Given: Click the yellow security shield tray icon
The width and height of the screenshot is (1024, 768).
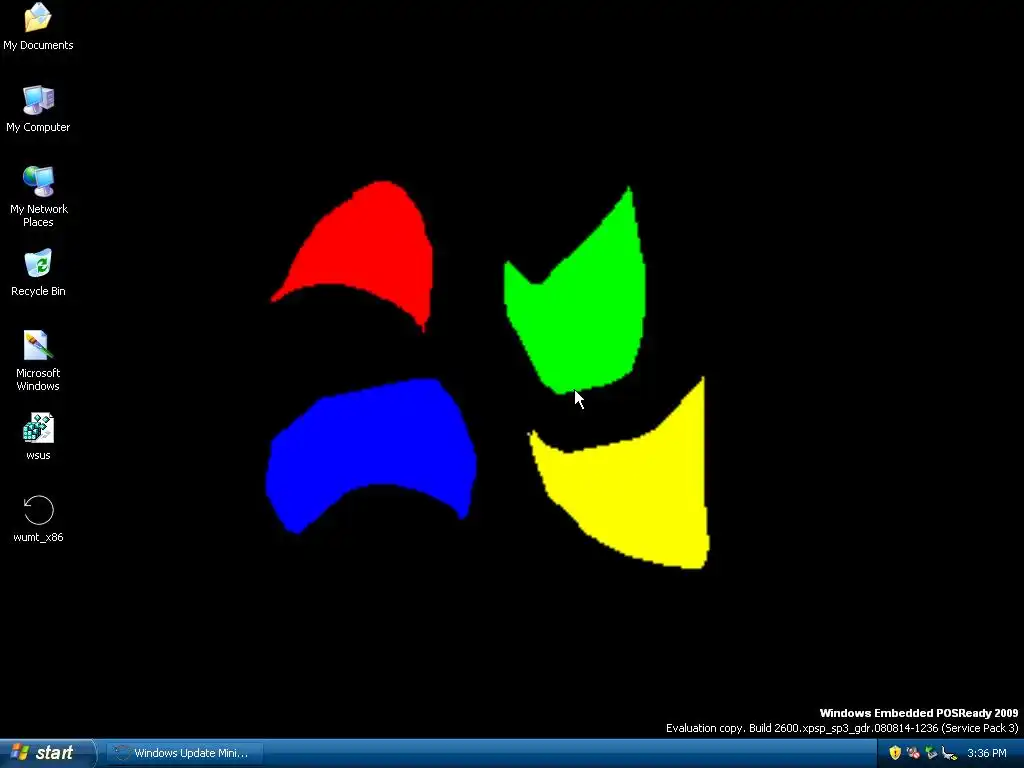Looking at the screenshot, I should [895, 753].
